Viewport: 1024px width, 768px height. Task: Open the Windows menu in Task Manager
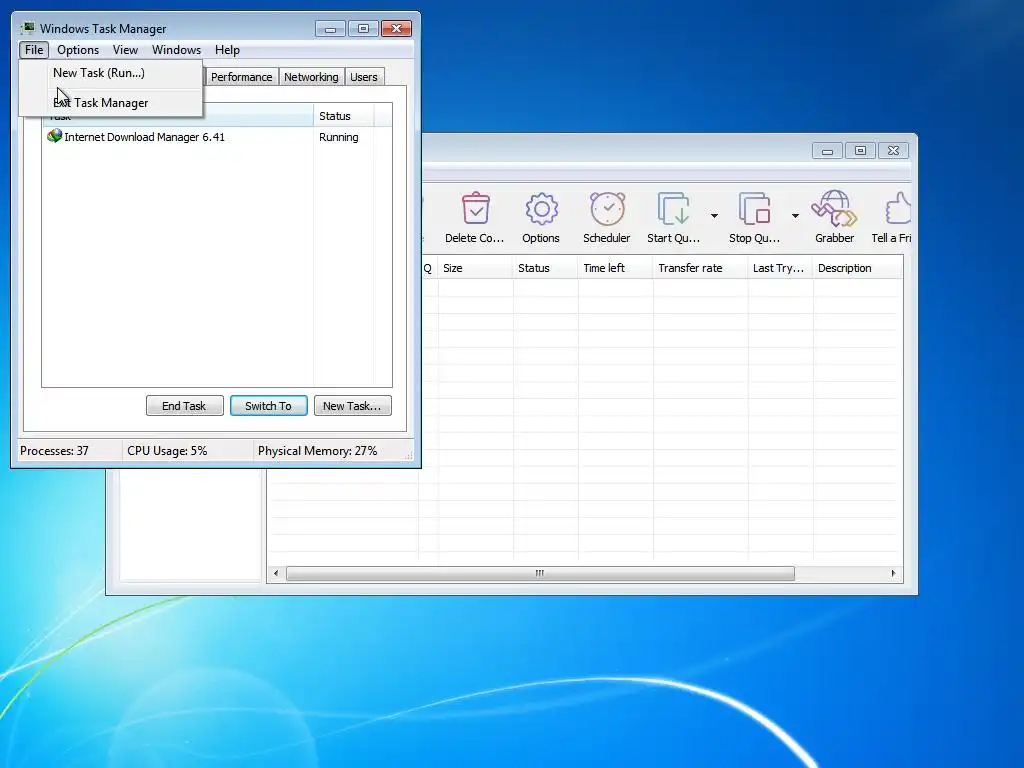coord(176,50)
